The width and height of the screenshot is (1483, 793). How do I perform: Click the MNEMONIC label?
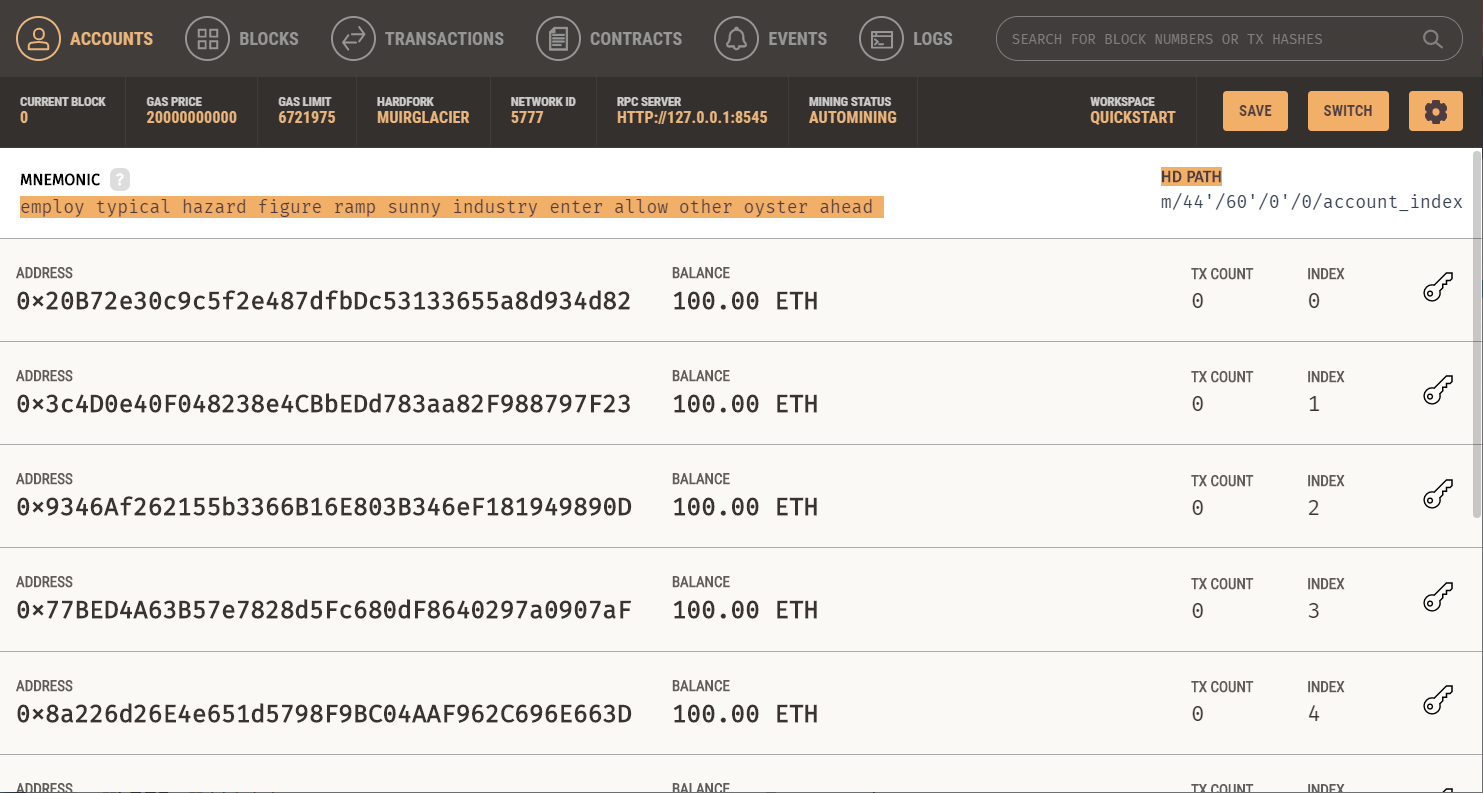60,180
